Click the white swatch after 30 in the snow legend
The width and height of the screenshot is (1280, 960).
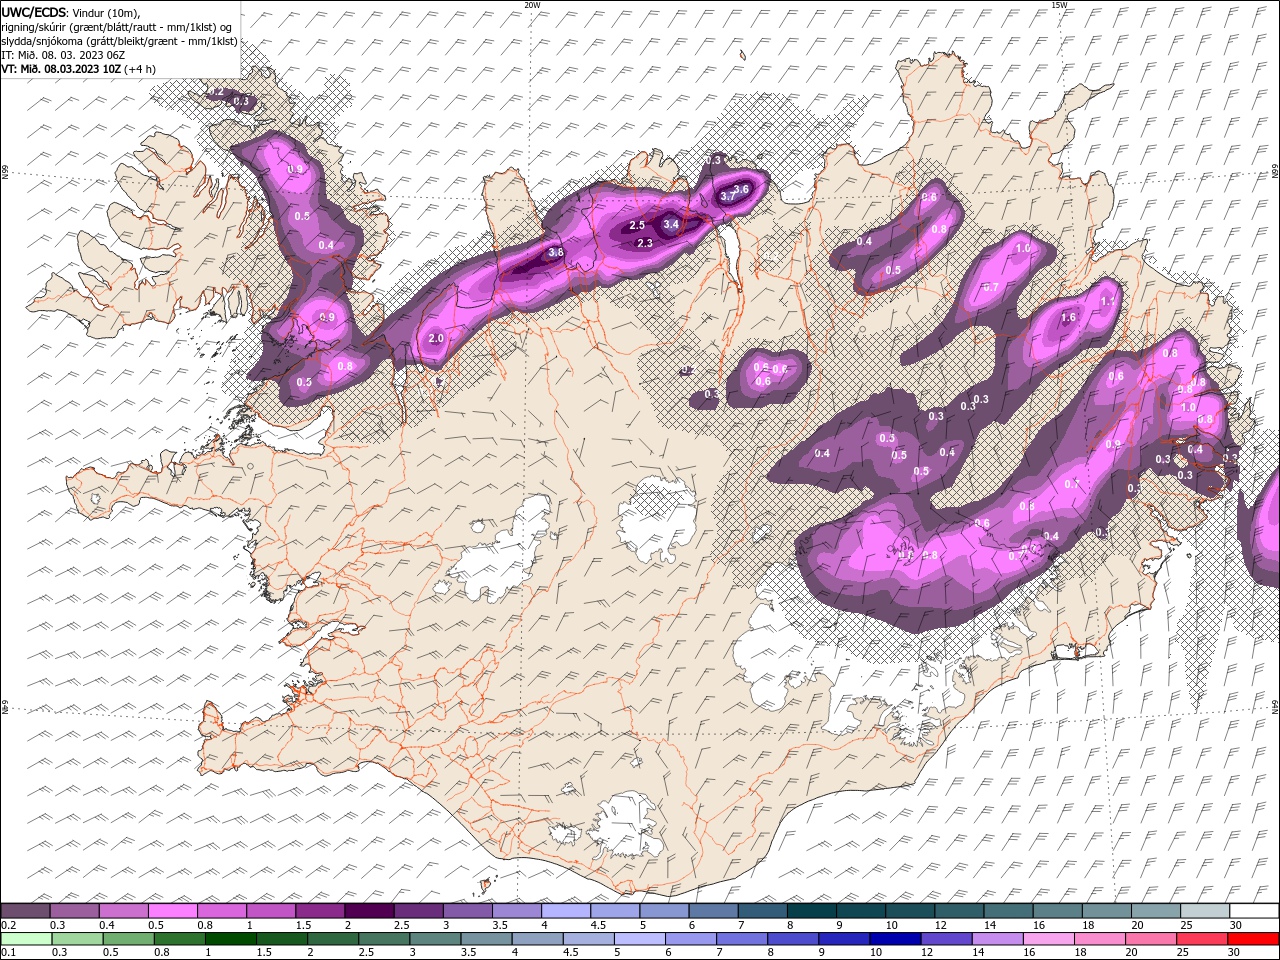click(1252, 911)
